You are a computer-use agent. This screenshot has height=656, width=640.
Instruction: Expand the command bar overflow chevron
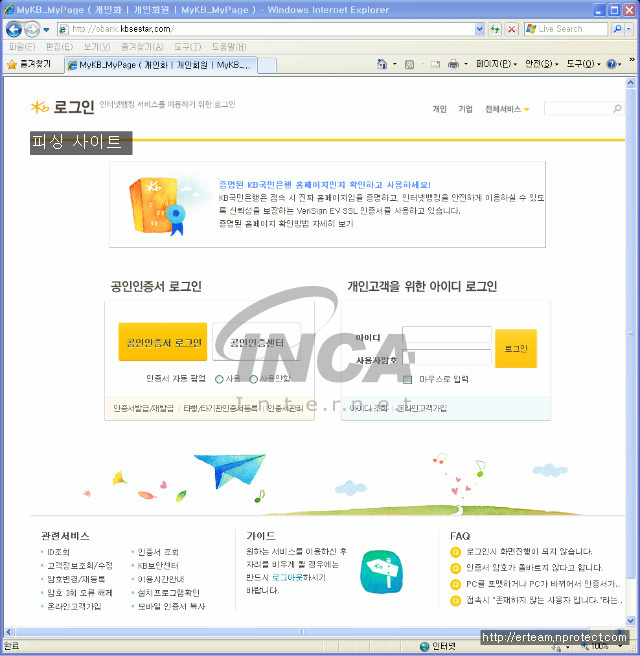tap(631, 60)
